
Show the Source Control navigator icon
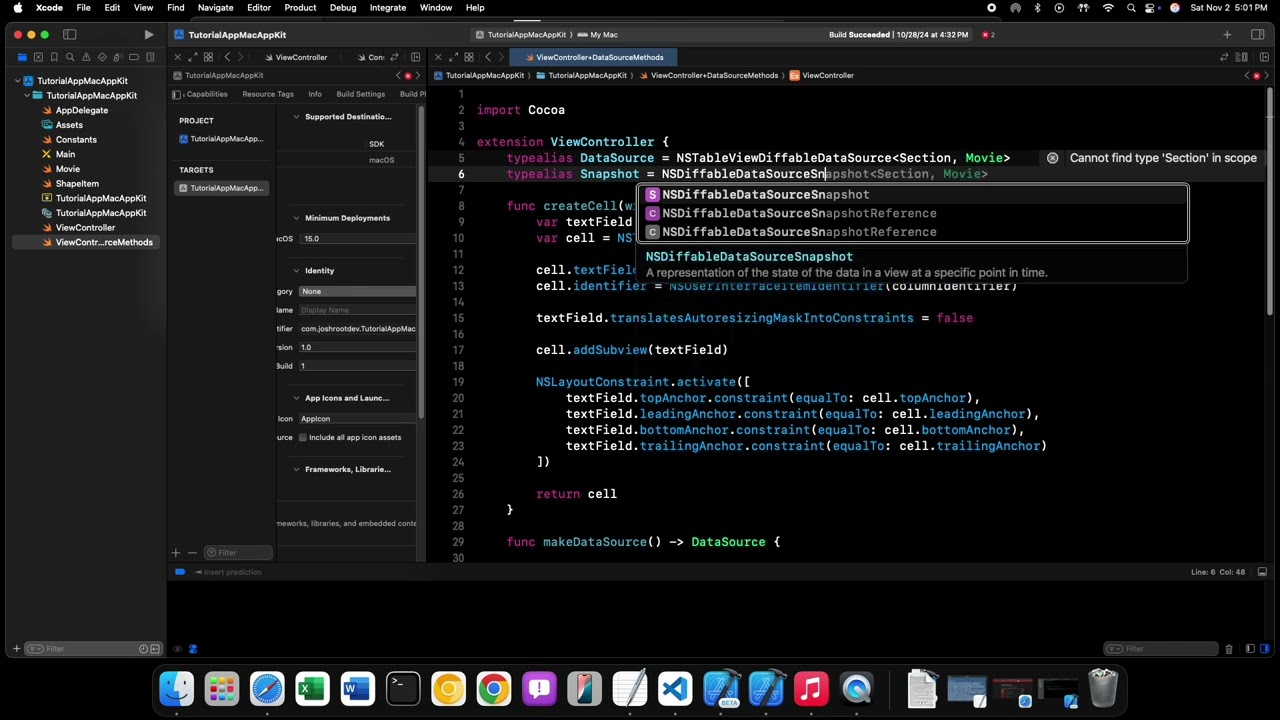[x=38, y=57]
